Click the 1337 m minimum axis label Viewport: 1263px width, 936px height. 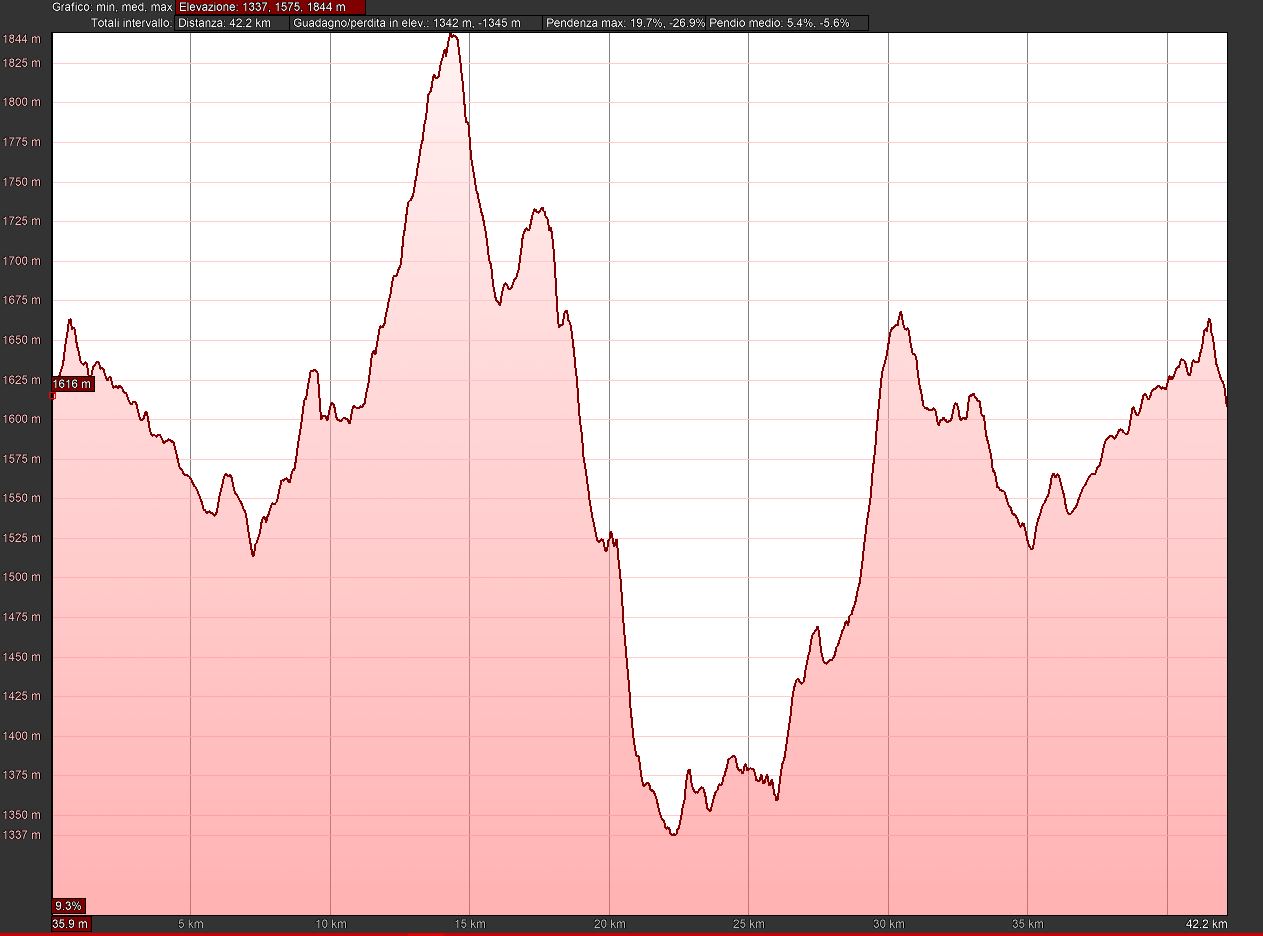[22, 835]
